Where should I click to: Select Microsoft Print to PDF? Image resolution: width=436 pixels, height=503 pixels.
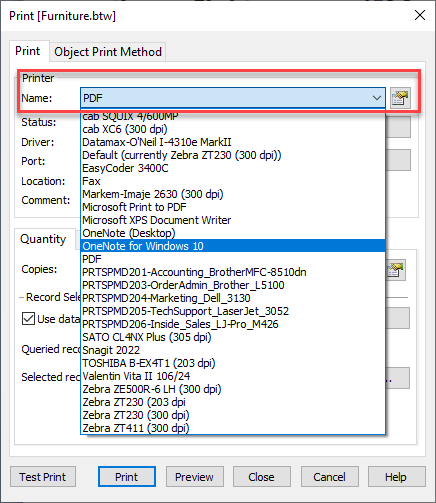233,207
